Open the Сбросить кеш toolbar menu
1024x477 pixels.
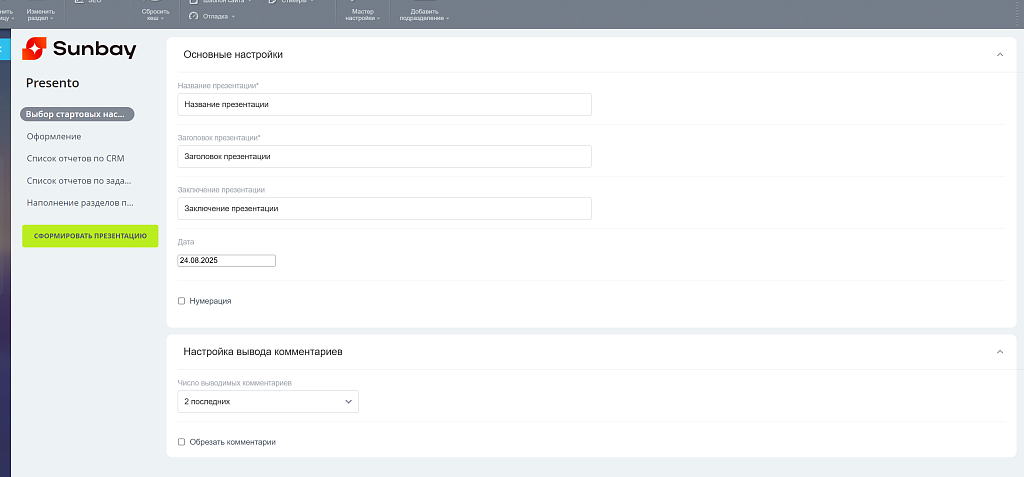tap(155, 14)
